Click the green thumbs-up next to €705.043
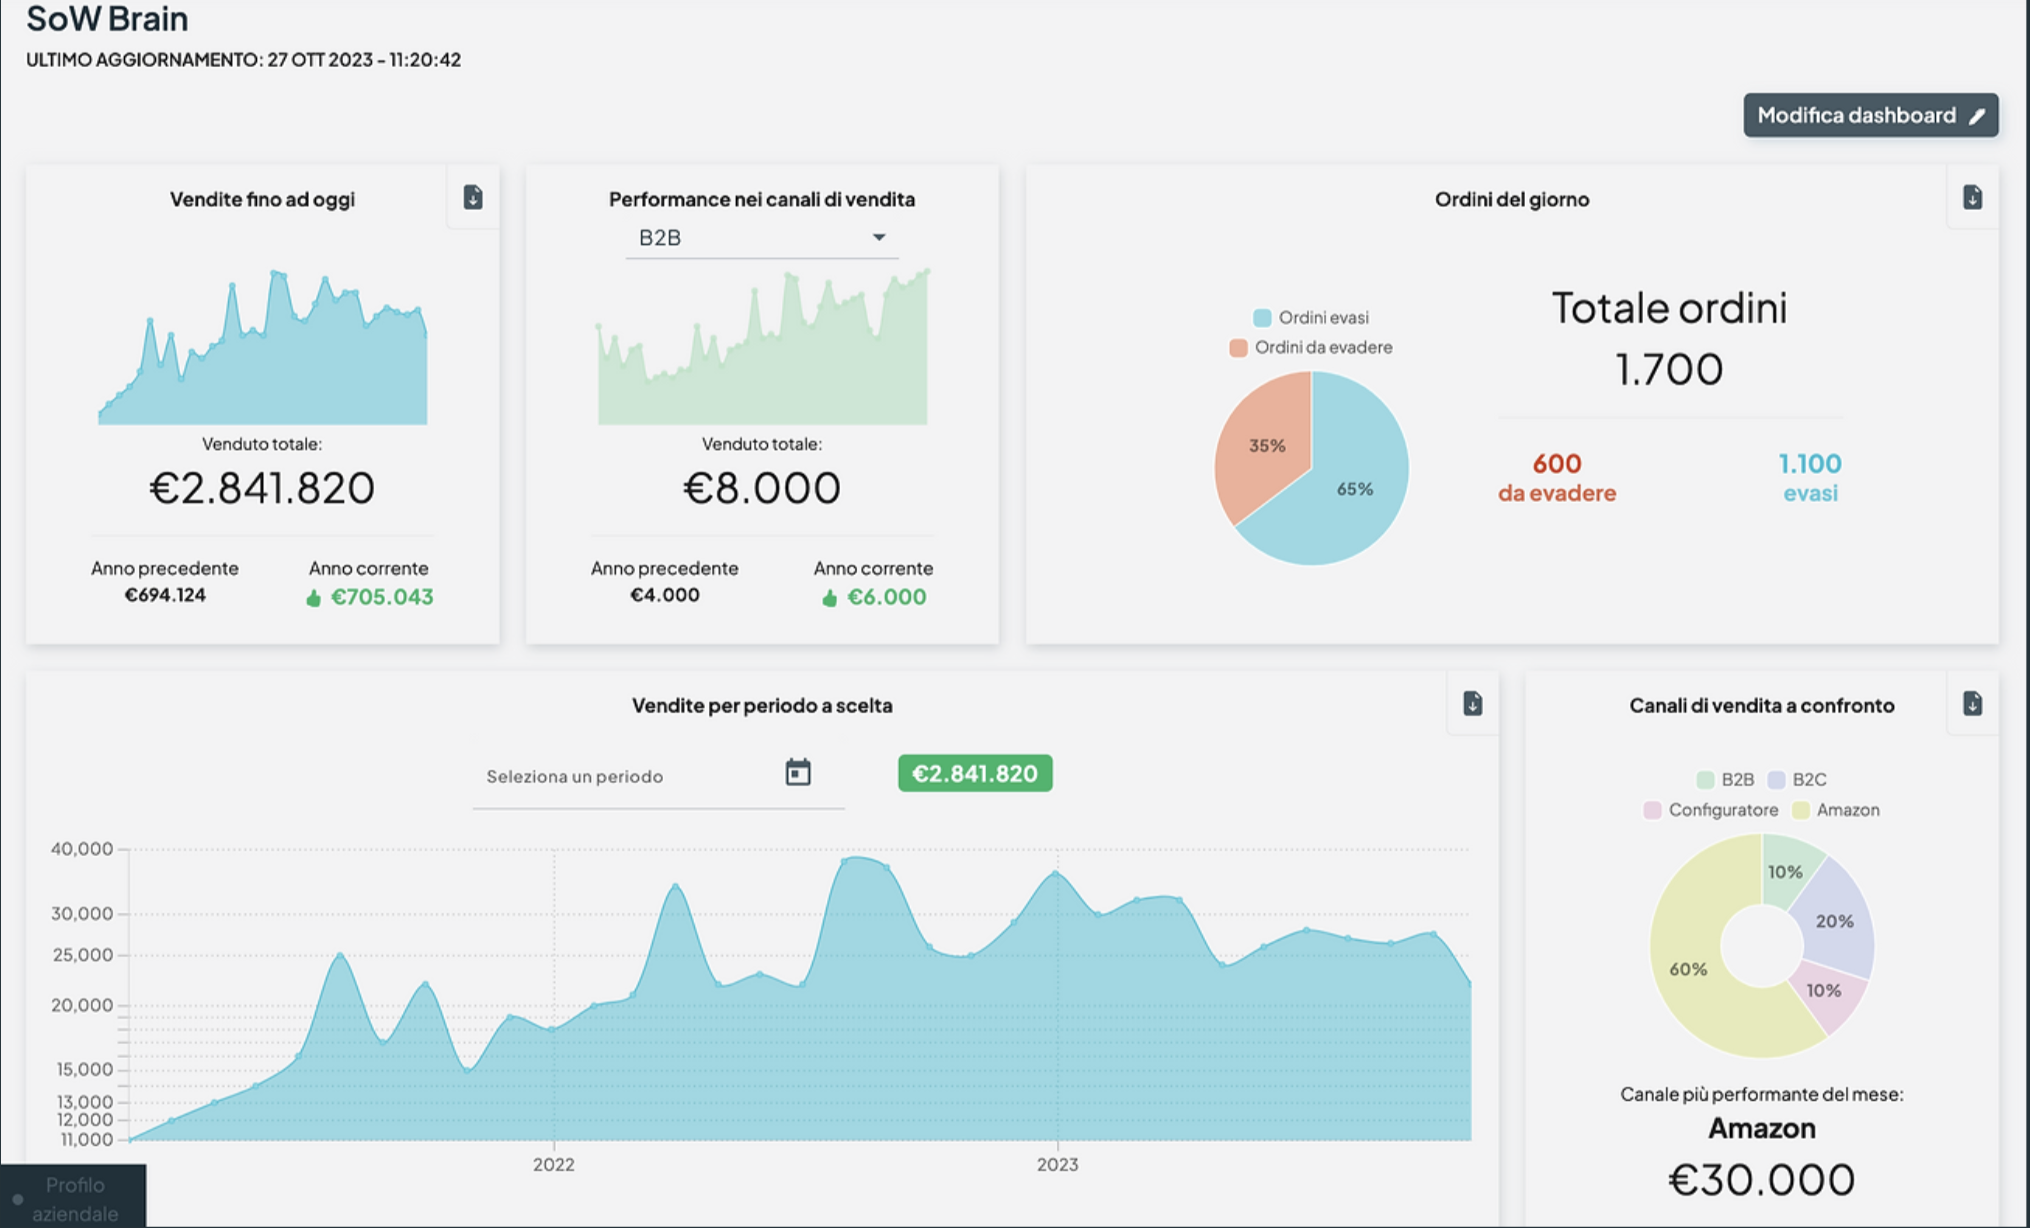This screenshot has height=1228, width=2030. coord(314,598)
